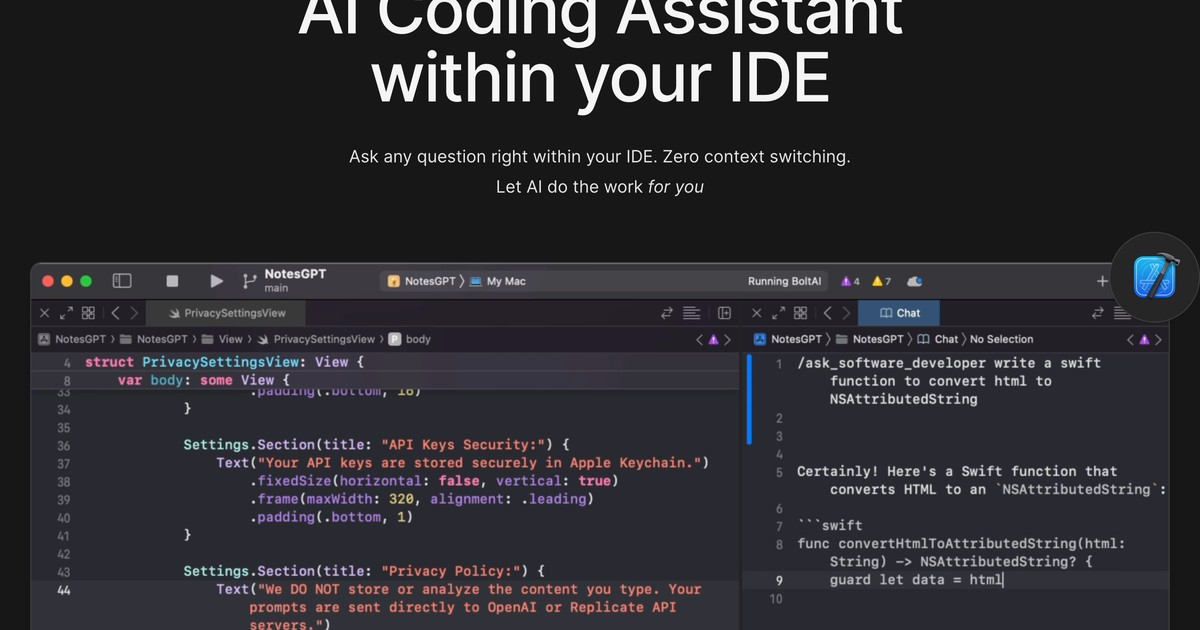Jump to next issue in left editor

pos(727,339)
